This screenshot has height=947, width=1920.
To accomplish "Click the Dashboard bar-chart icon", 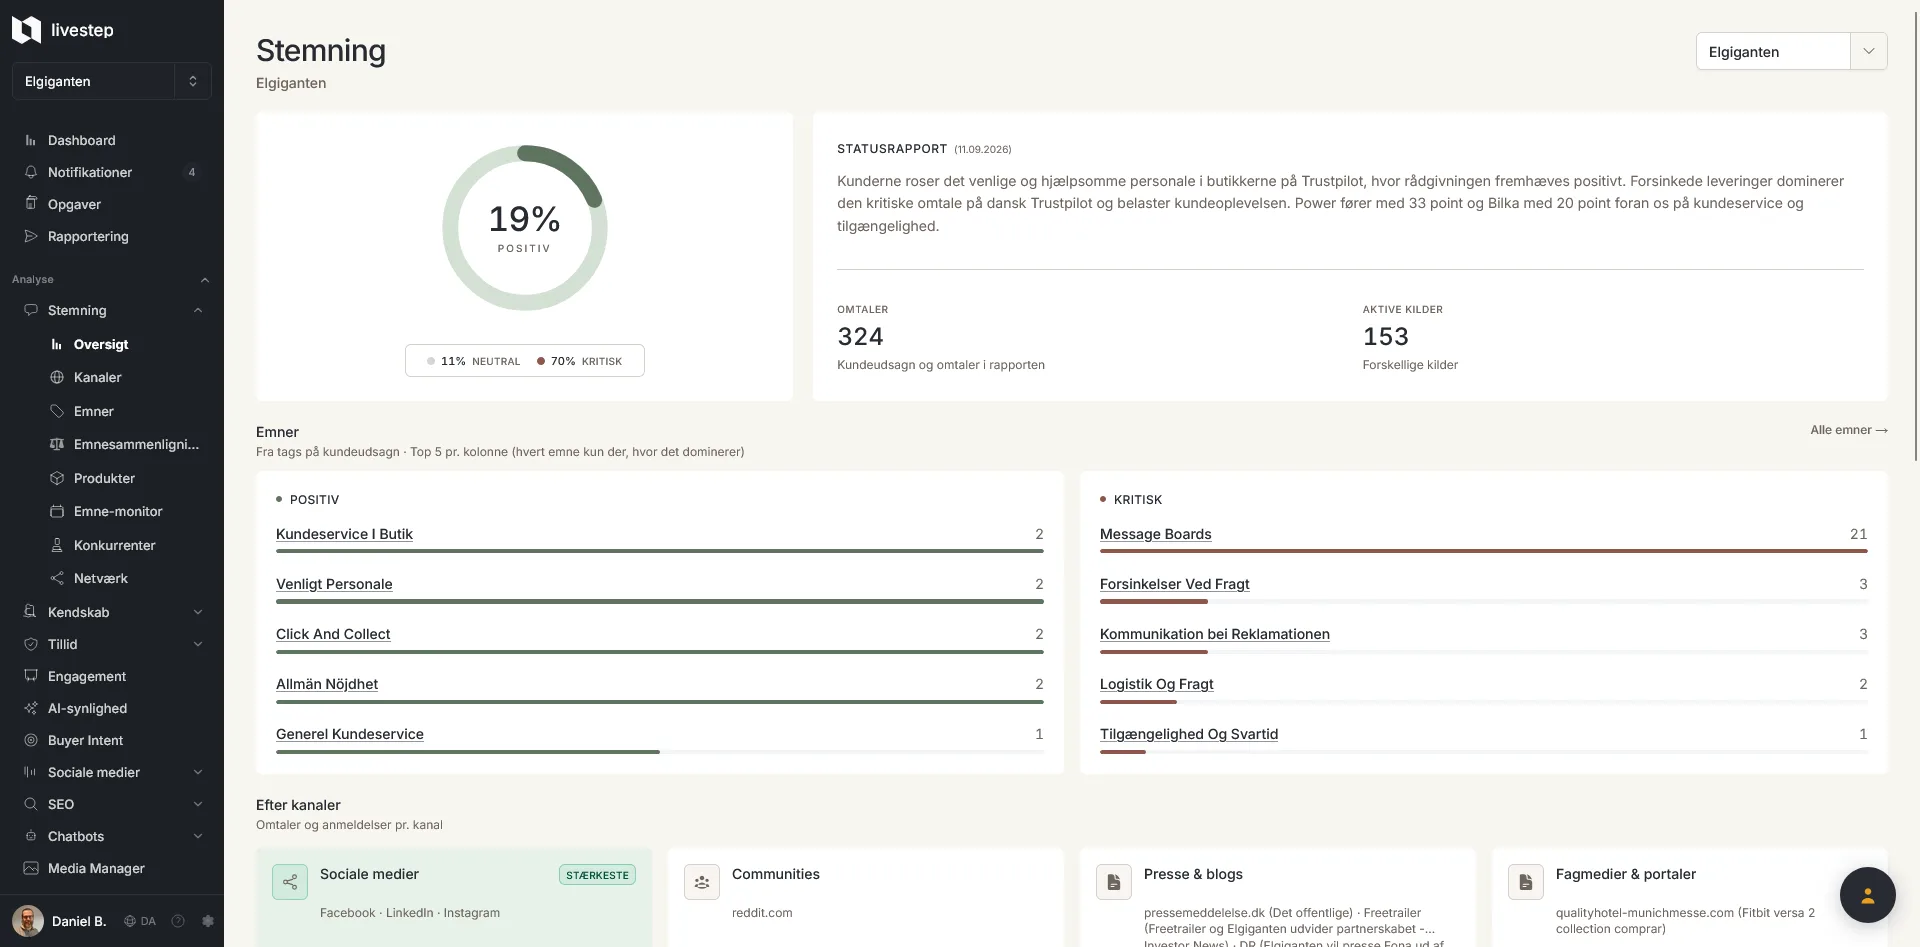I will tap(31, 140).
